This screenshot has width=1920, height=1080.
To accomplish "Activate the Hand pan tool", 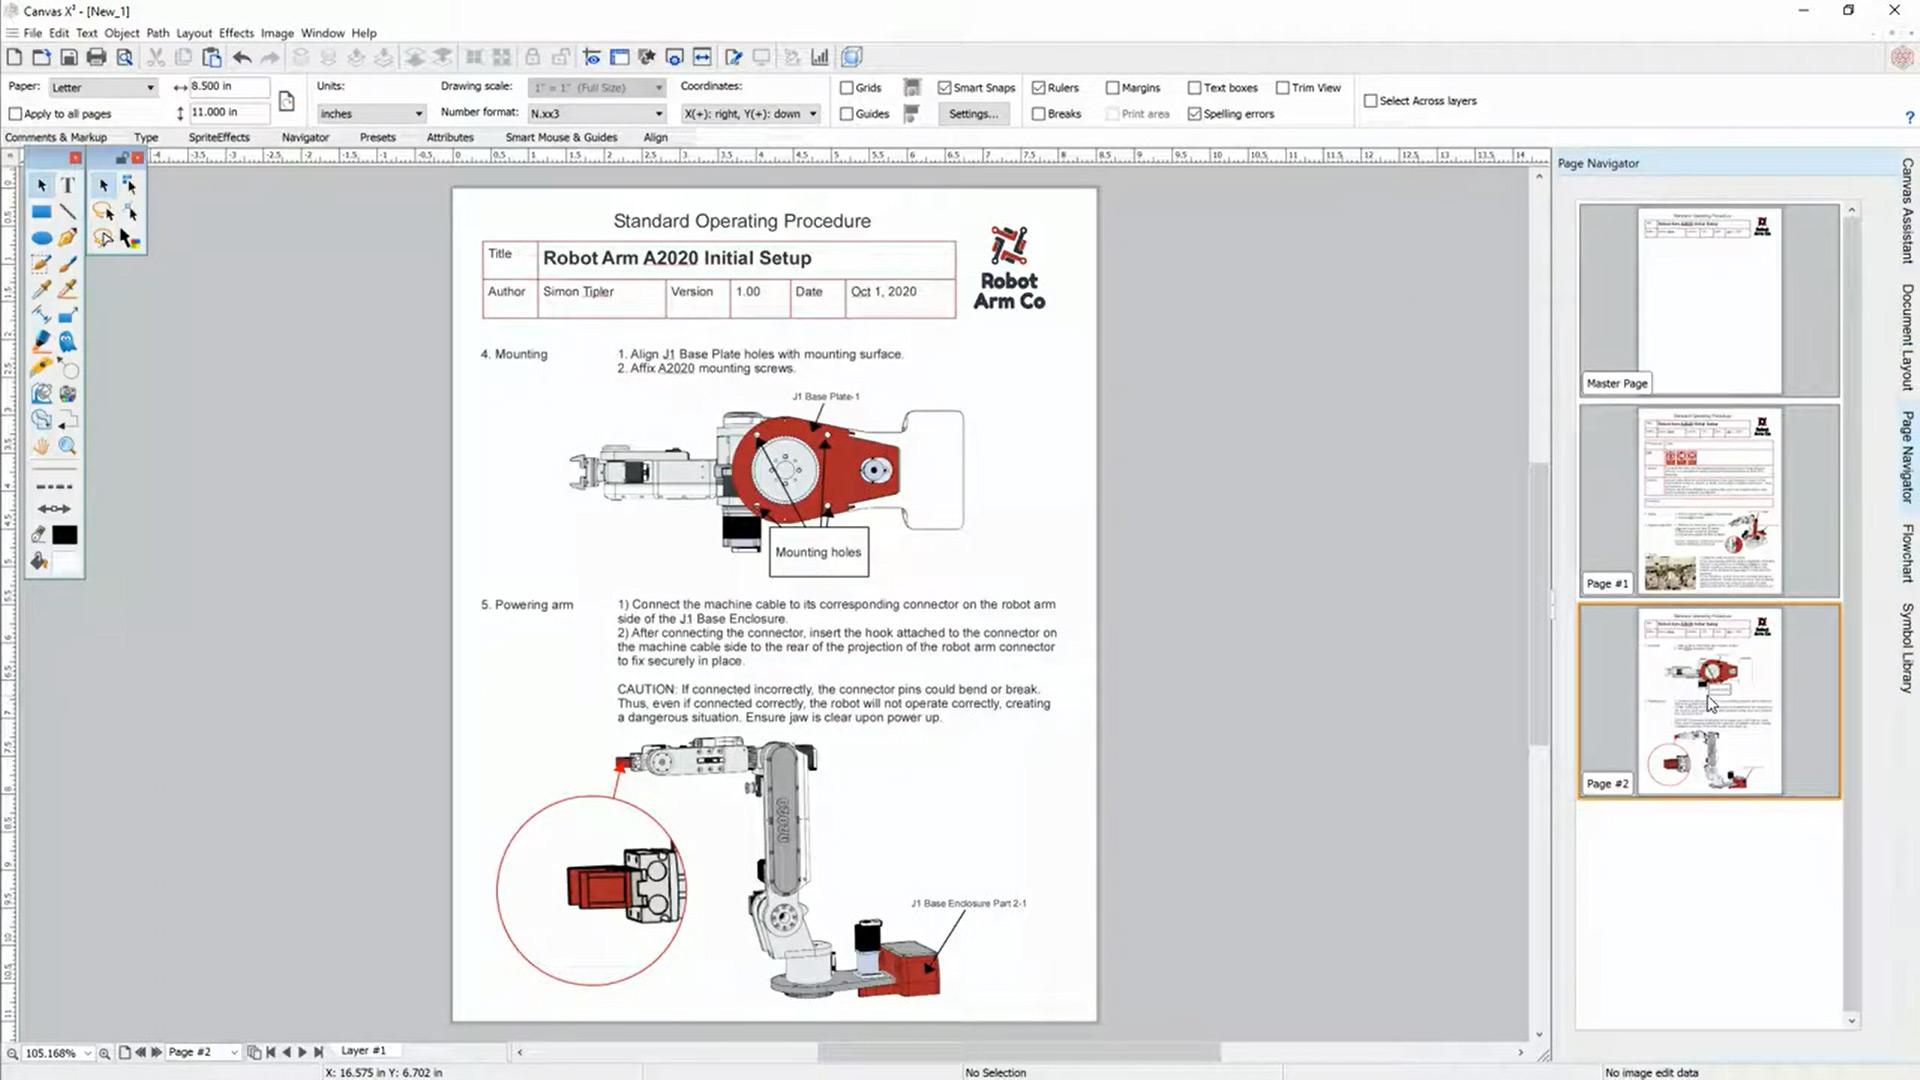I will point(41,446).
